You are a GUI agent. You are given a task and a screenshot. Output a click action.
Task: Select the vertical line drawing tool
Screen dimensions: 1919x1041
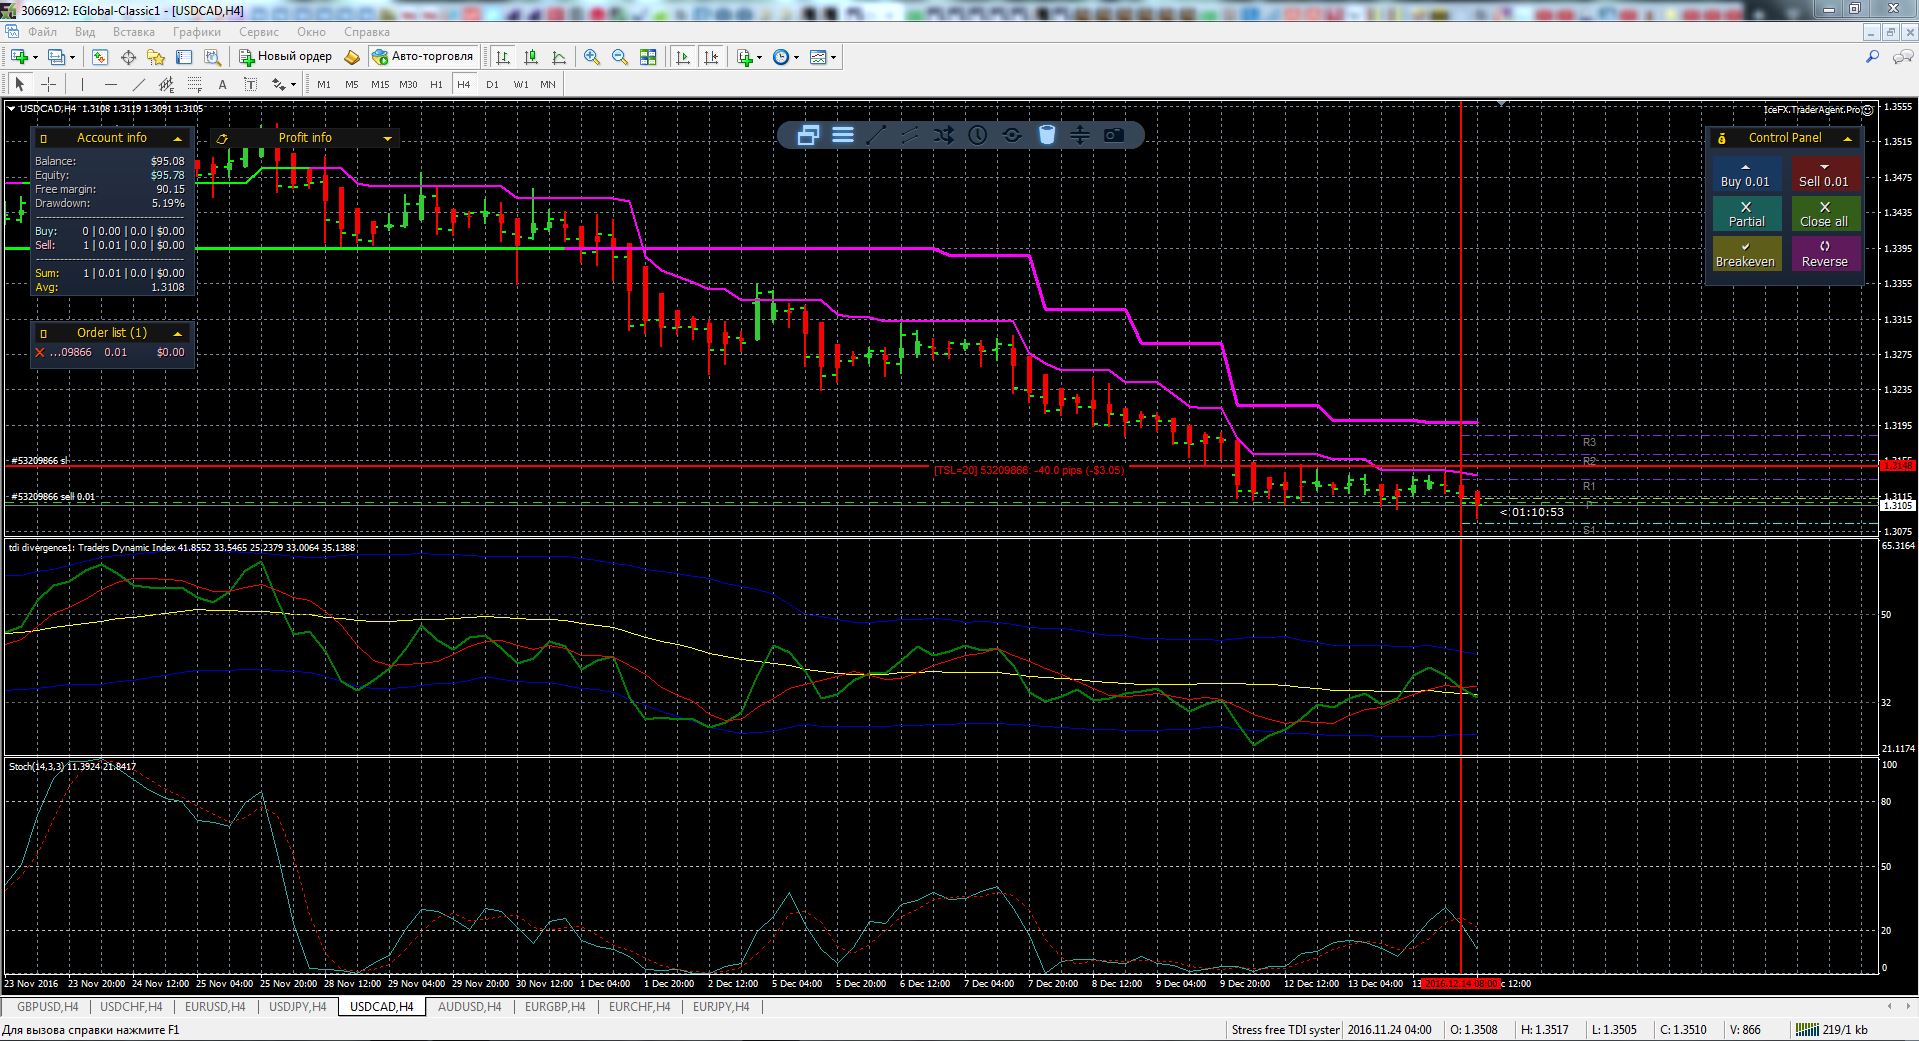[82, 84]
